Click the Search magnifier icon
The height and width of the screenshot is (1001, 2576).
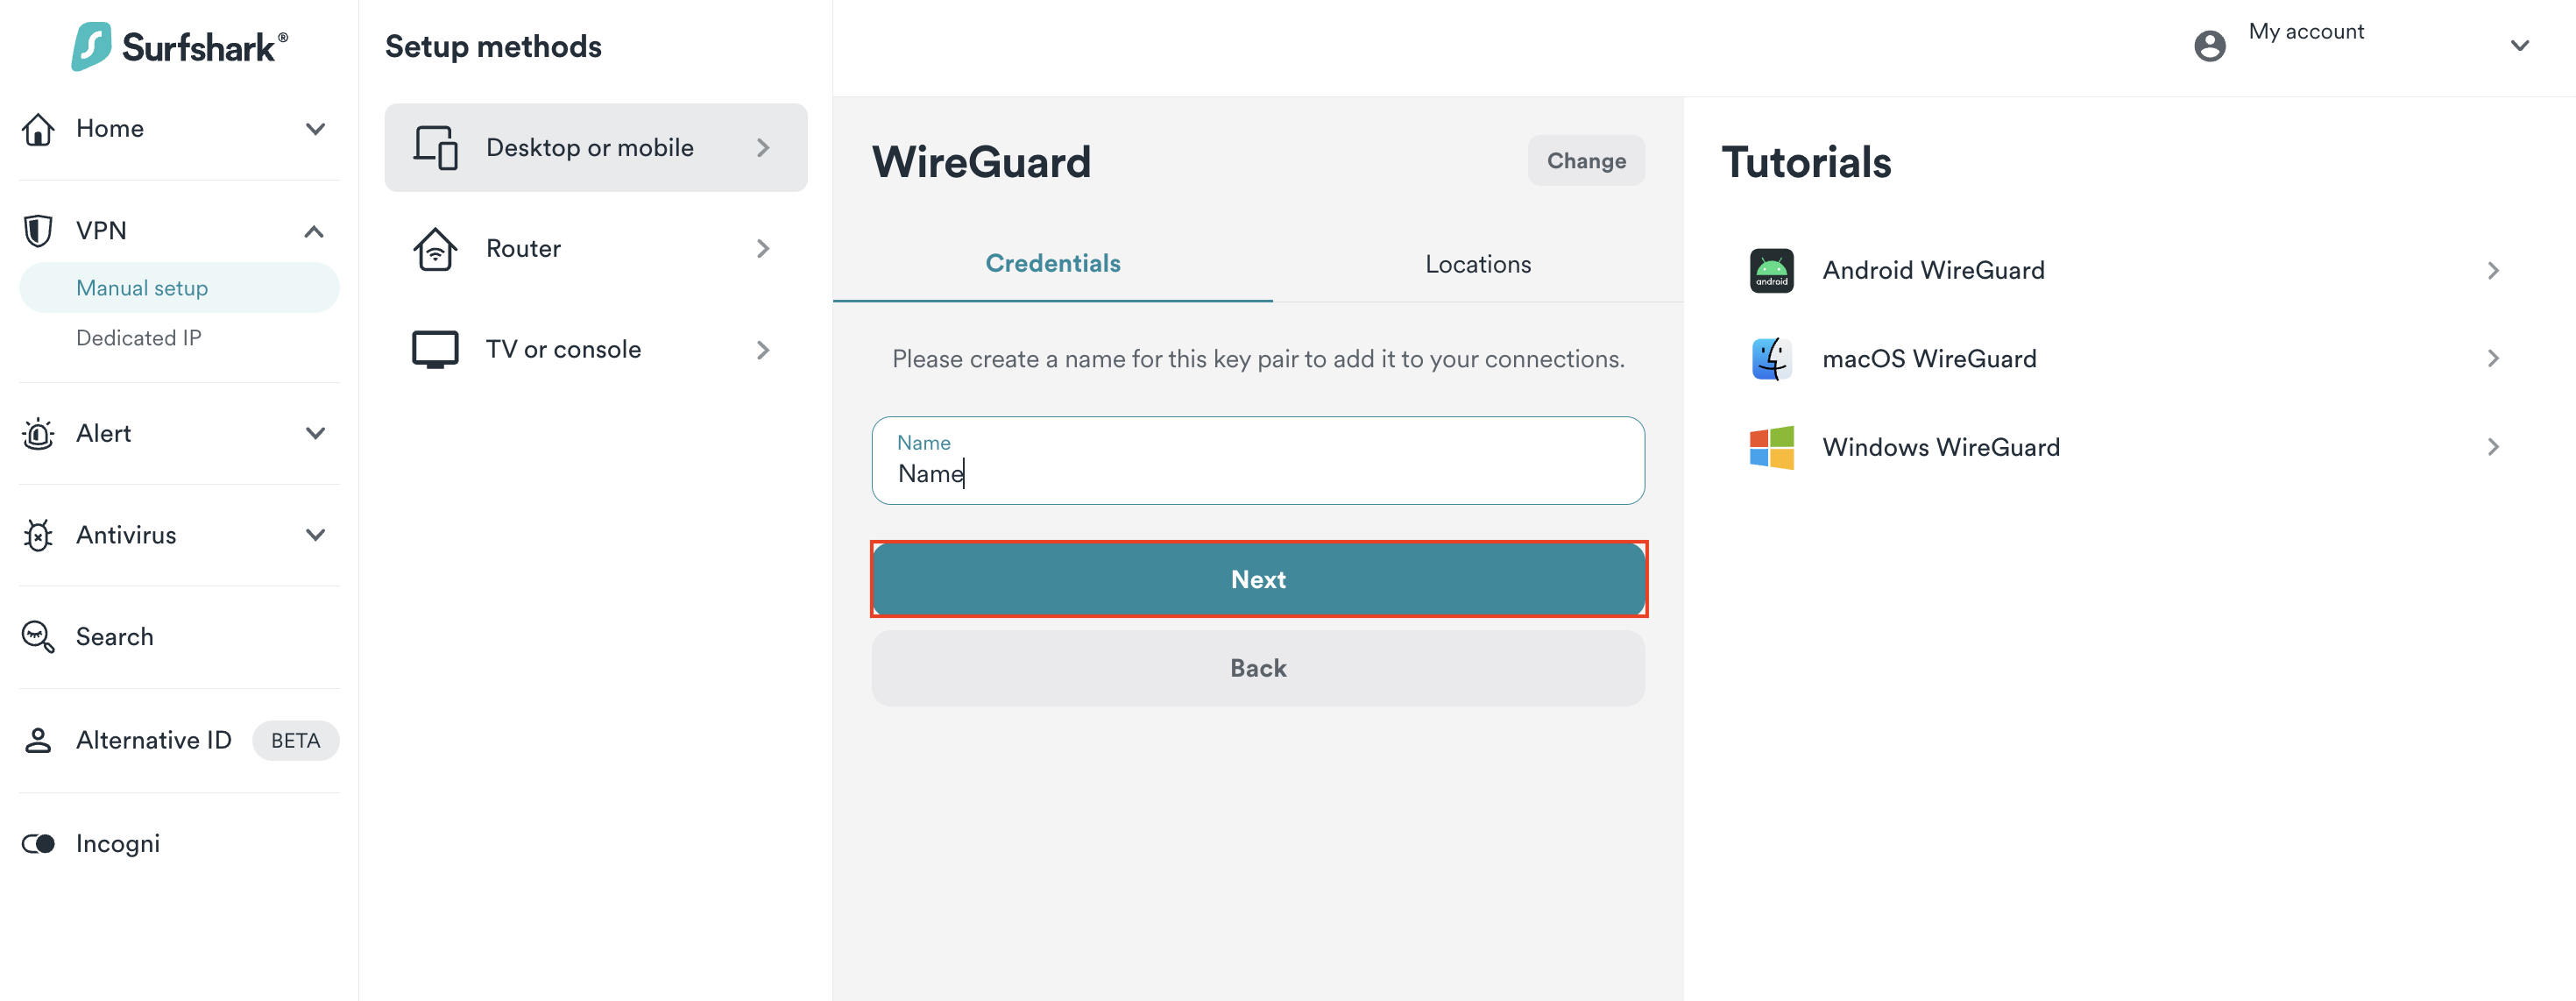point(38,637)
